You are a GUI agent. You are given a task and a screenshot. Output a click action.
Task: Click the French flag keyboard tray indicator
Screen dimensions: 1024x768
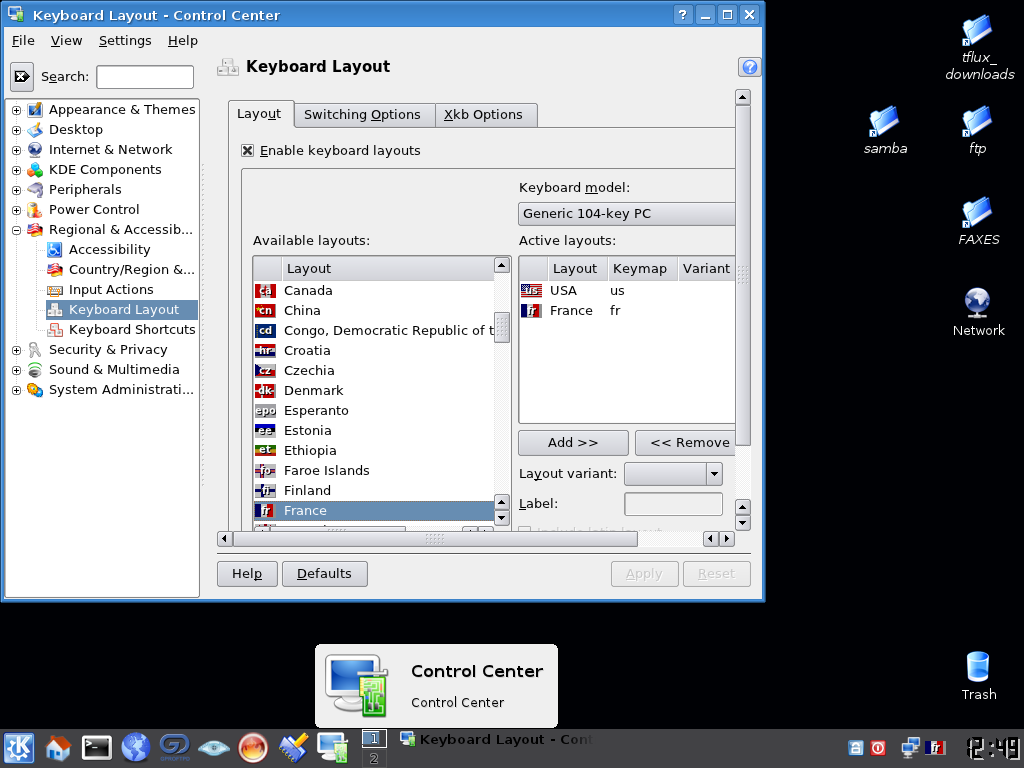pos(936,747)
